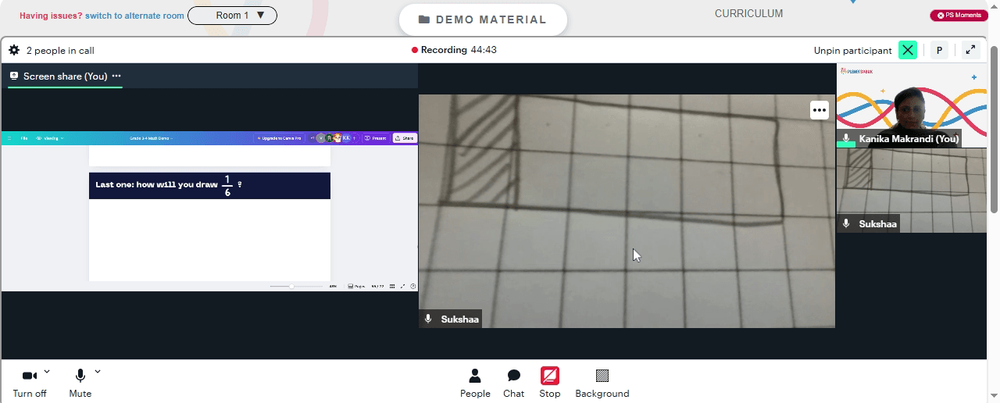Screen dimensions: 1000x403
Task: Open Demo Material folder tab
Action: 483,20
